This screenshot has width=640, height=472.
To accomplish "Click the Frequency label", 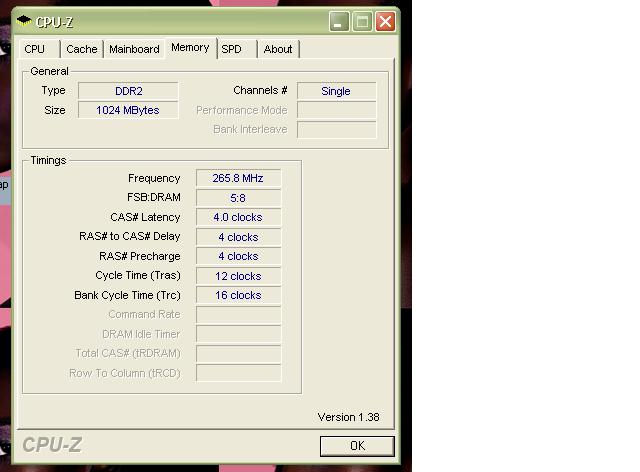I will click(154, 178).
